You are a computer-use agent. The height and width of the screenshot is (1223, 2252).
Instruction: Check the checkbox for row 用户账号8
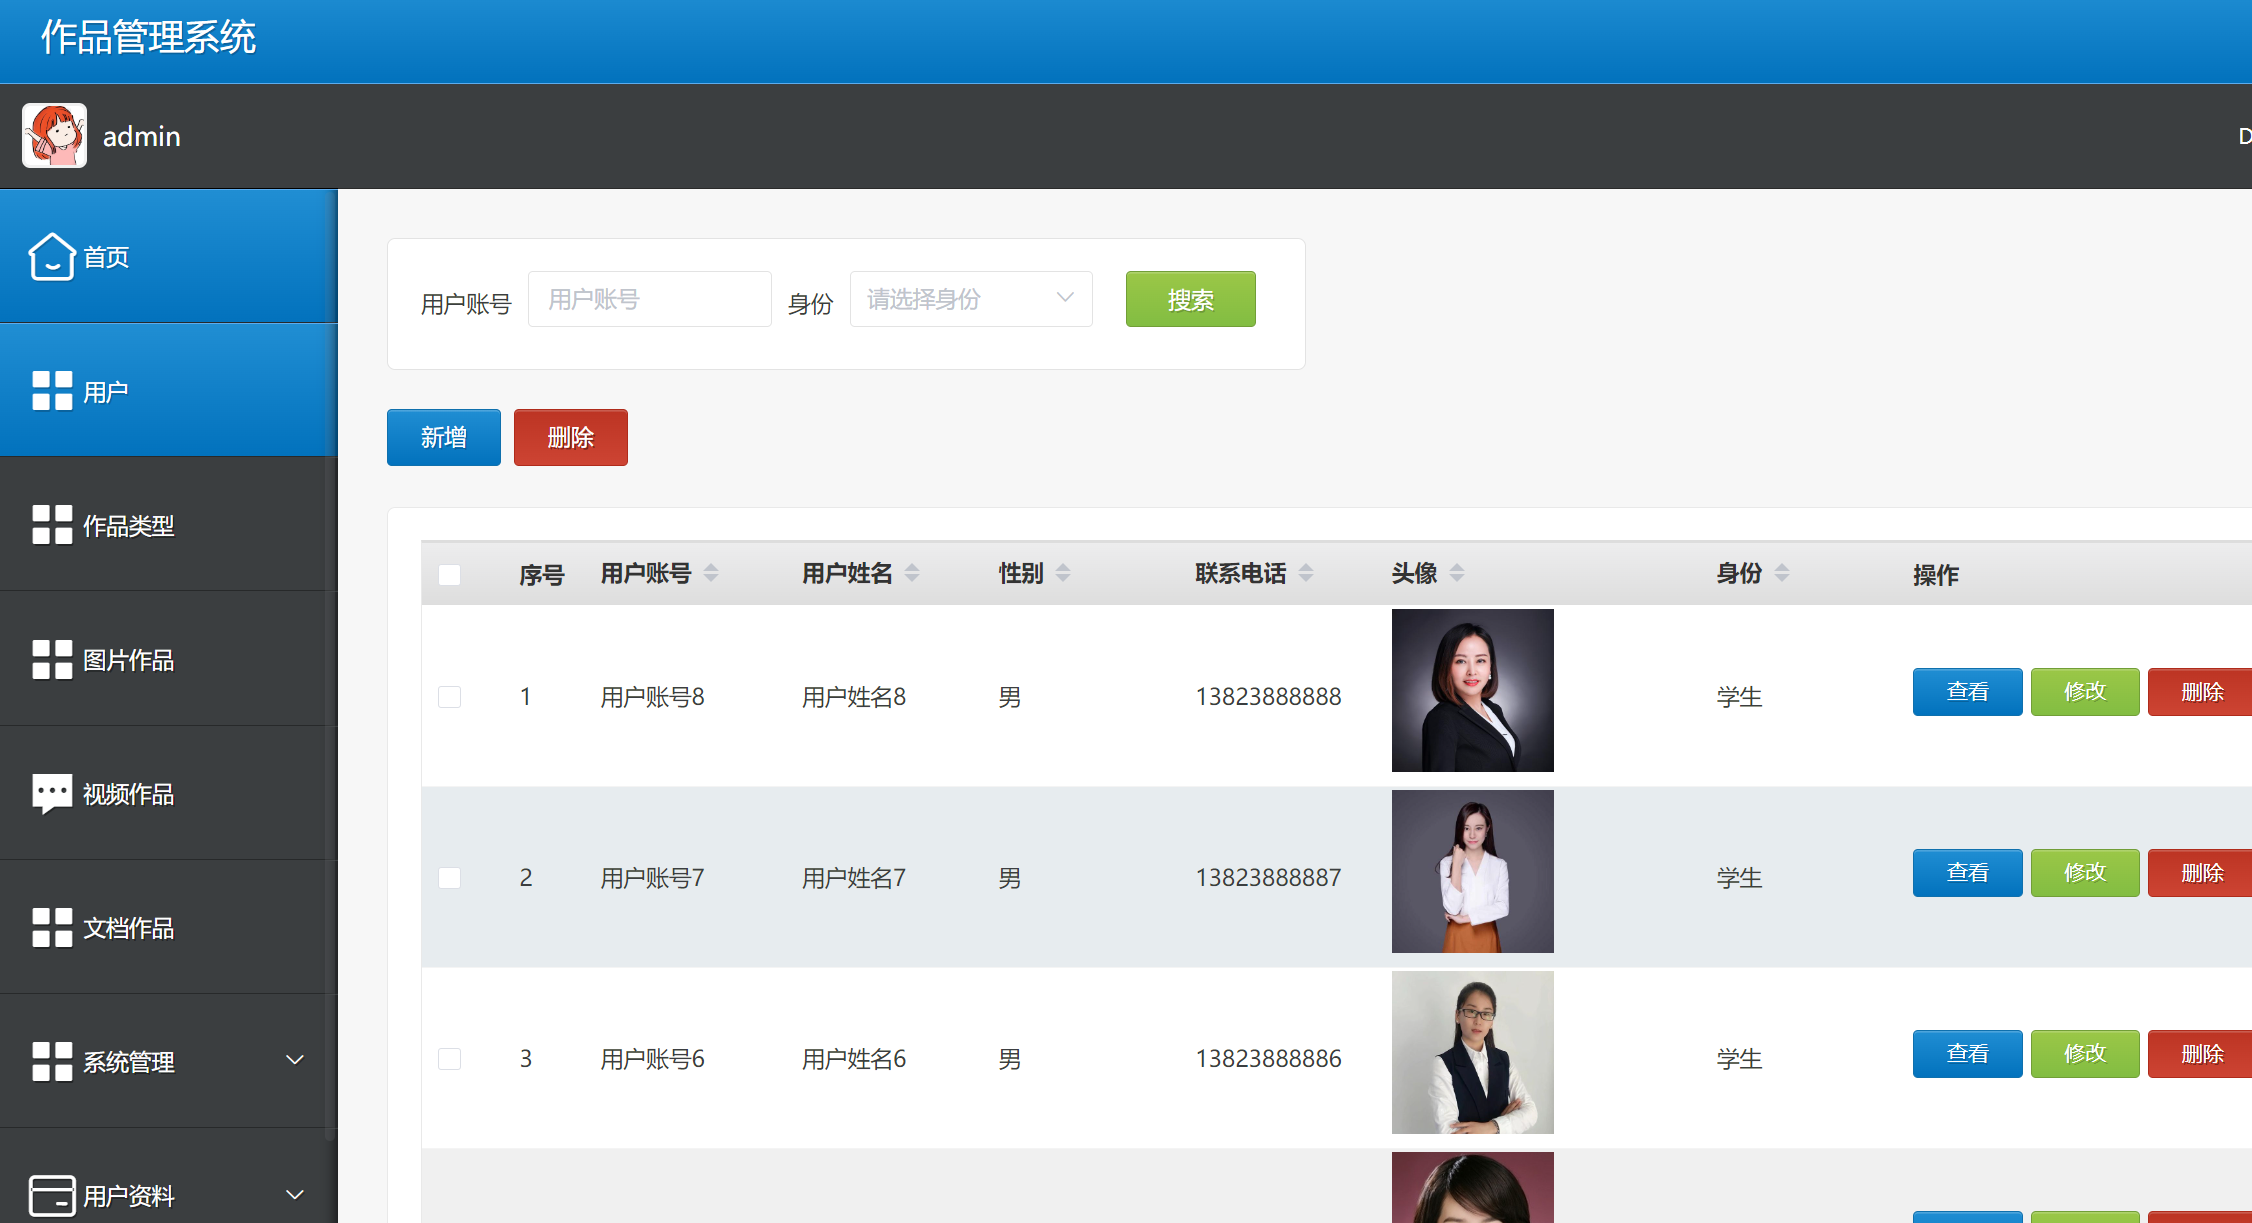pos(449,697)
